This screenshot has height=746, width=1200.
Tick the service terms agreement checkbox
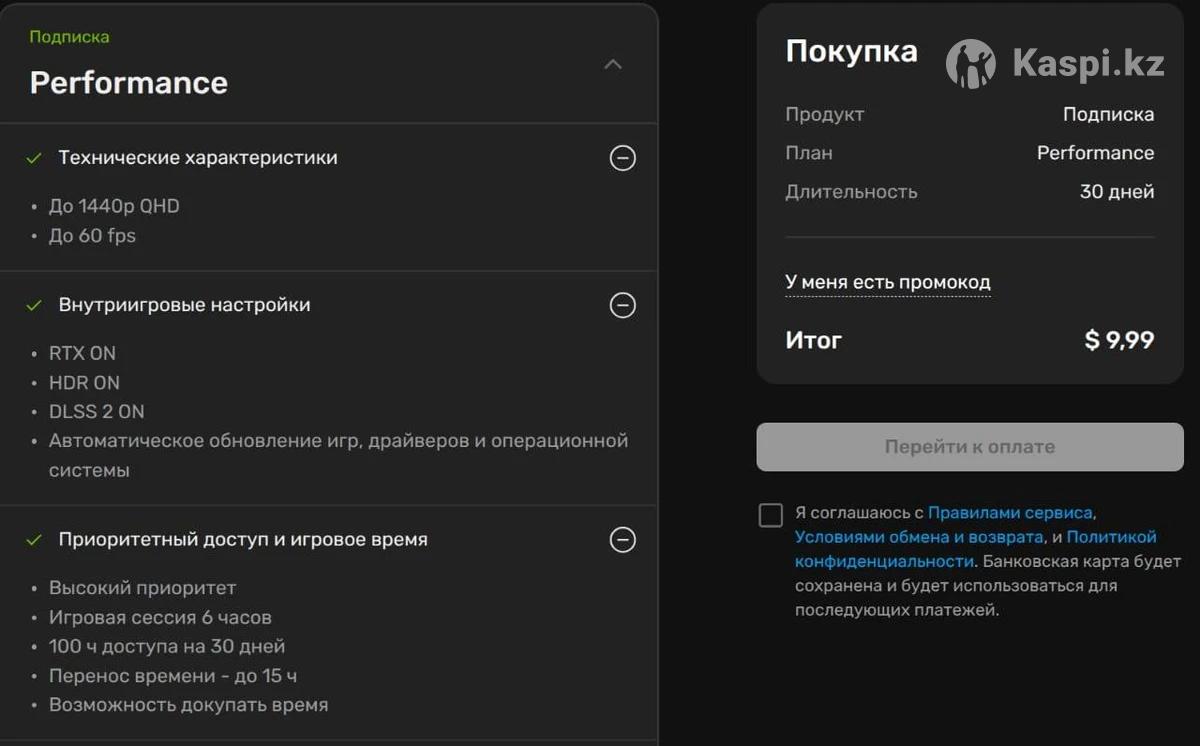coord(770,515)
